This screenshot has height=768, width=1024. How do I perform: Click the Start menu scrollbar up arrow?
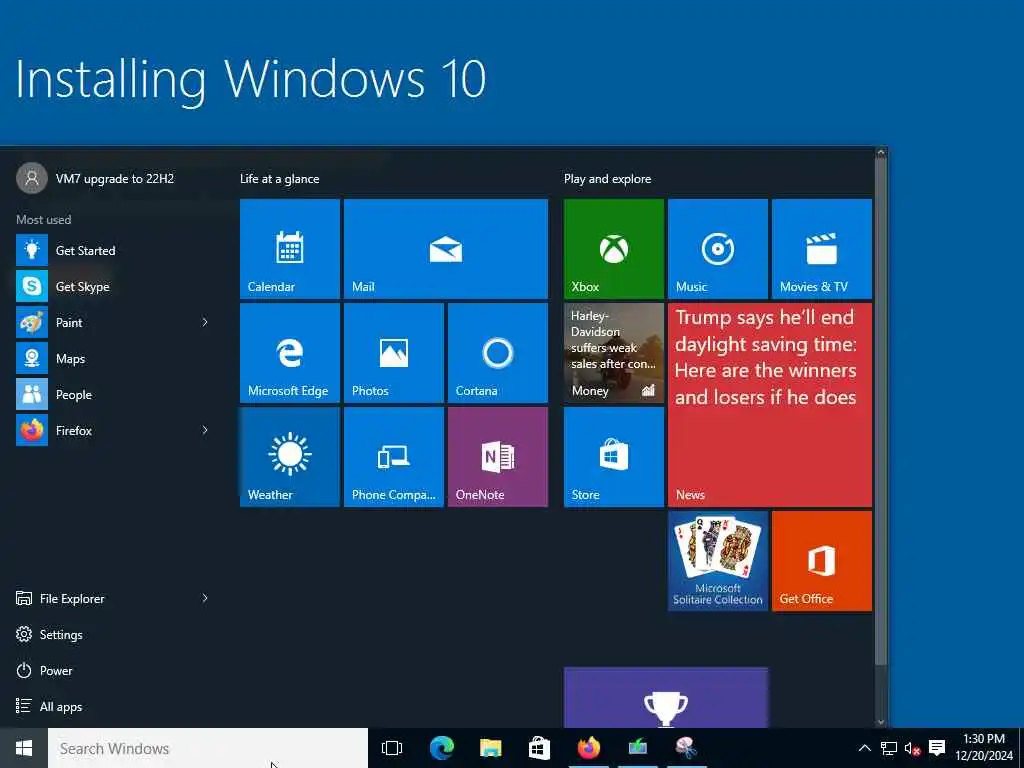[x=881, y=153]
